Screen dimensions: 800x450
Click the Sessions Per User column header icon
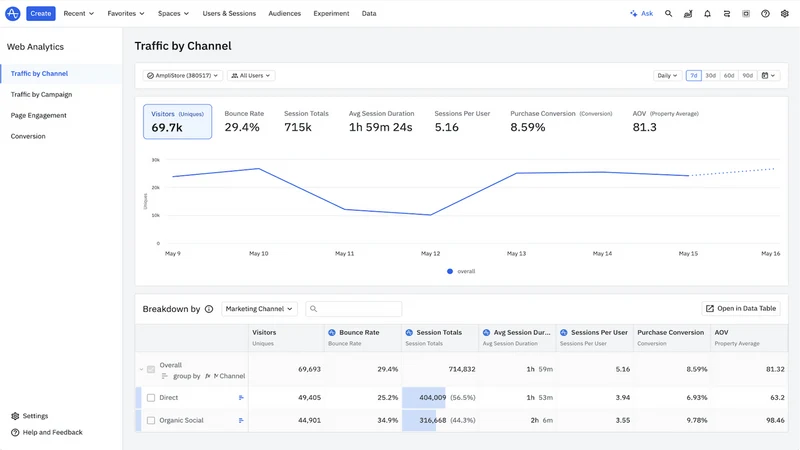click(564, 332)
